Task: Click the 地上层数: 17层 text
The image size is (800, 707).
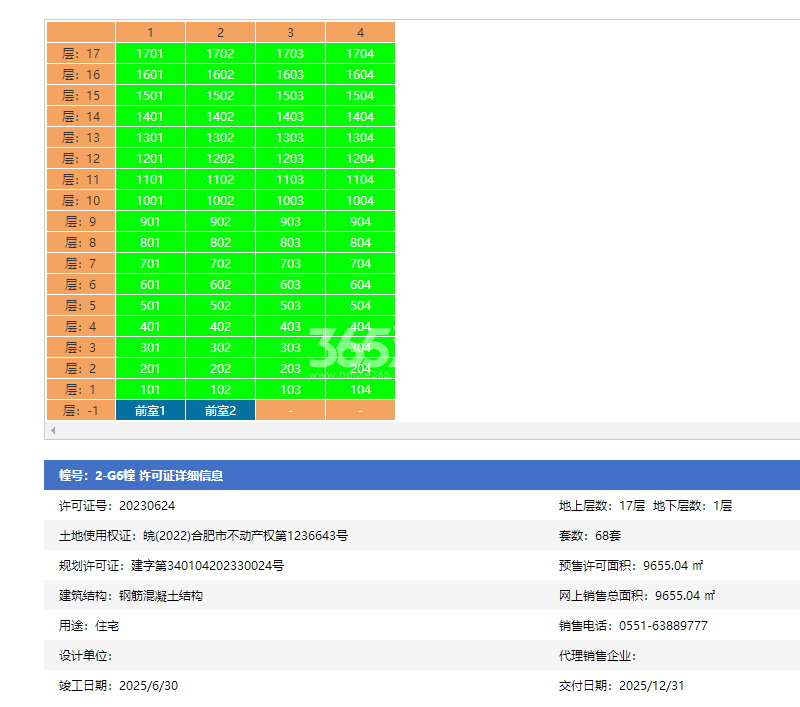Action: (x=602, y=506)
